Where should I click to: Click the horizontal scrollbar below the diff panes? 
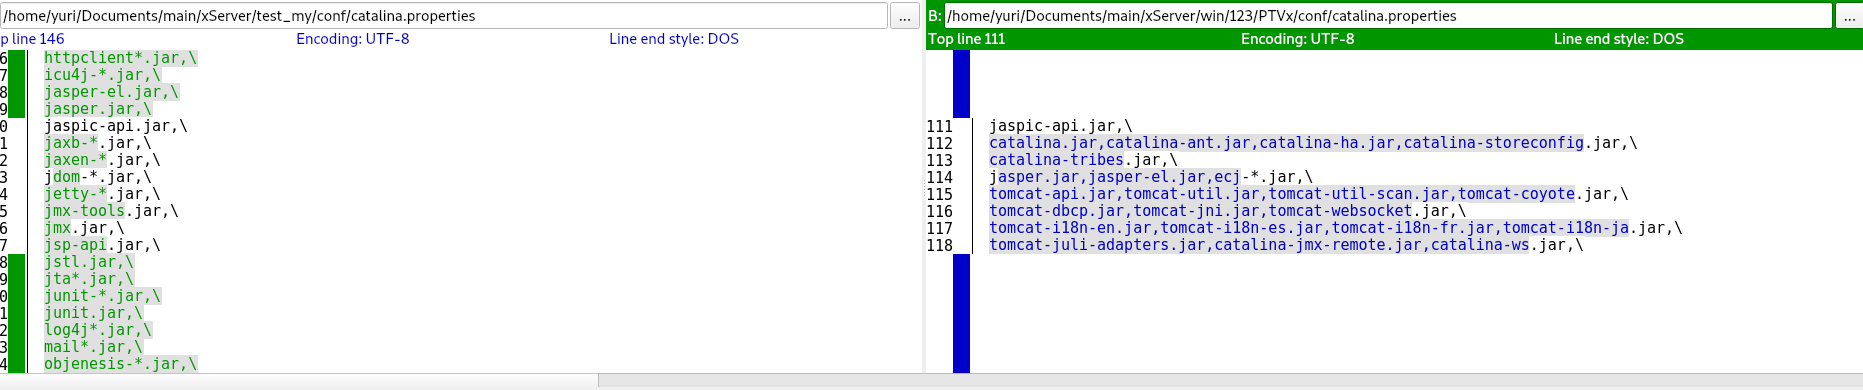point(931,381)
